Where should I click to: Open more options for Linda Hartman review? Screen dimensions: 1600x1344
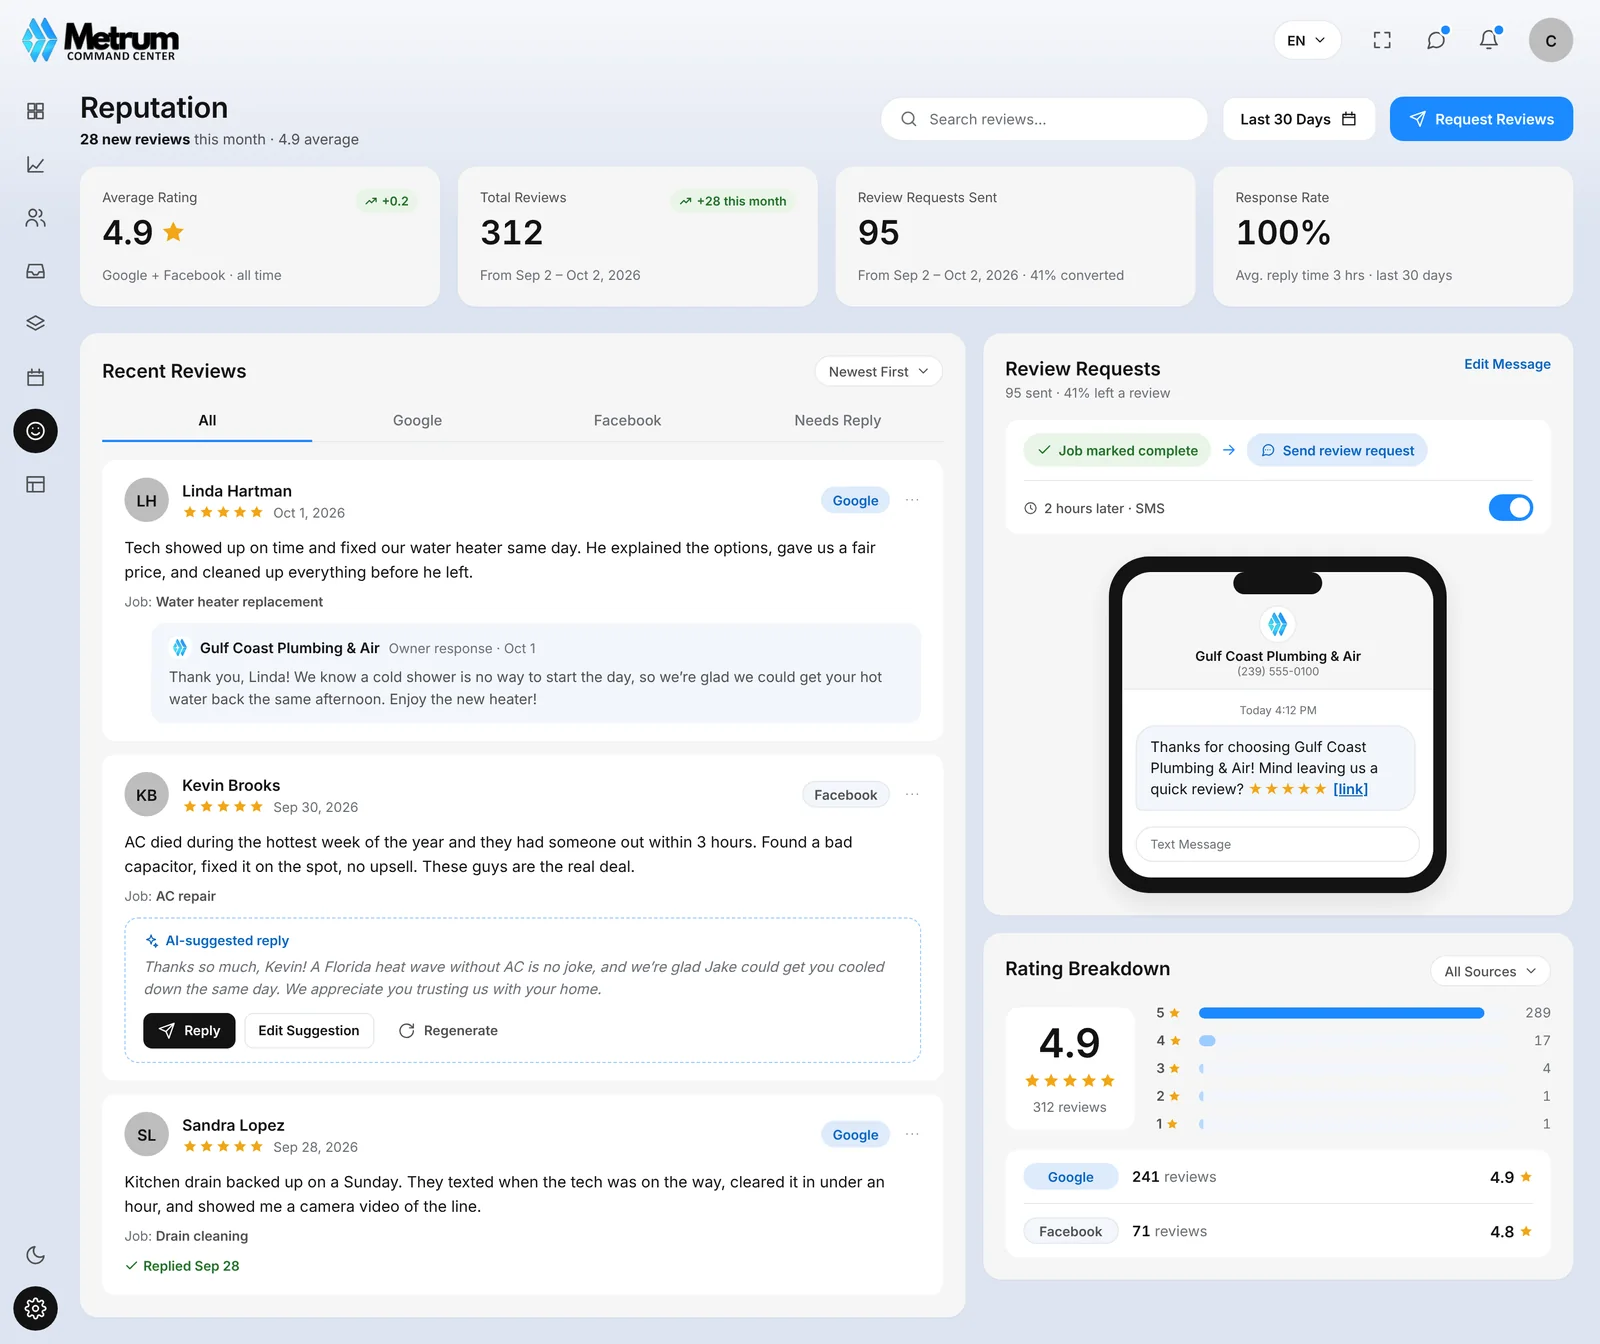(x=912, y=500)
